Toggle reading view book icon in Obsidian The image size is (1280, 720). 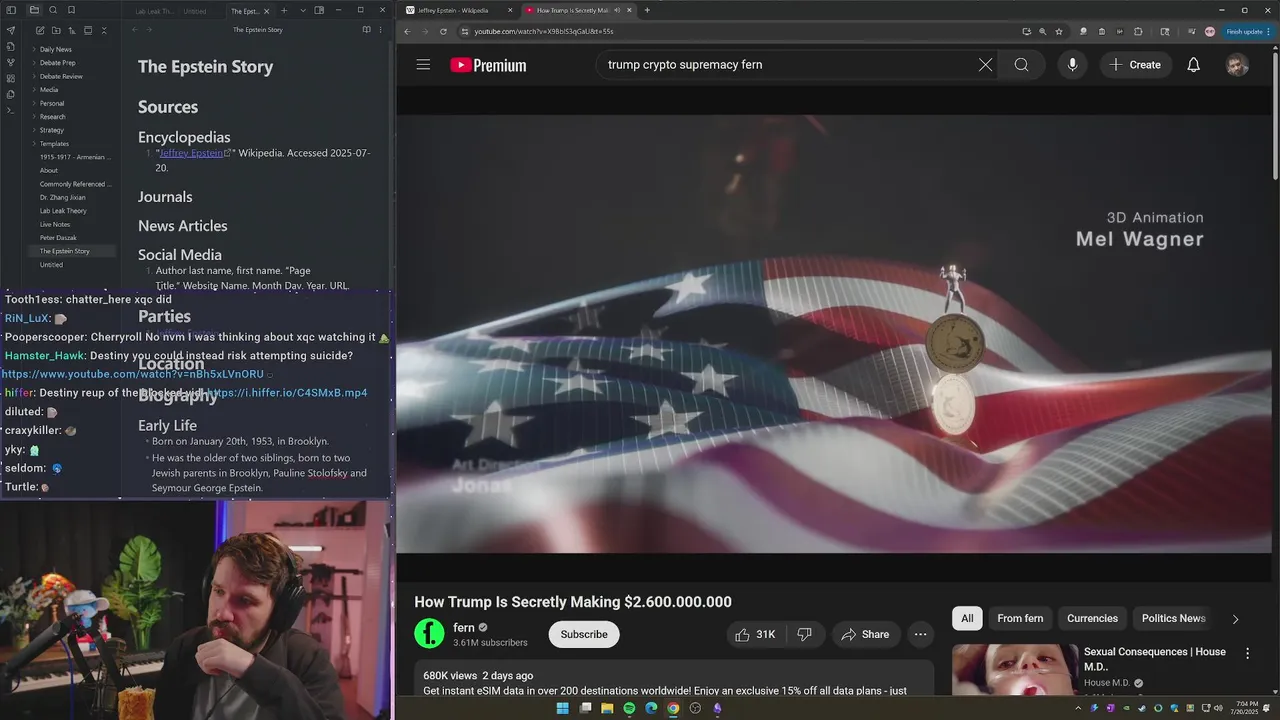pyautogui.click(x=367, y=30)
